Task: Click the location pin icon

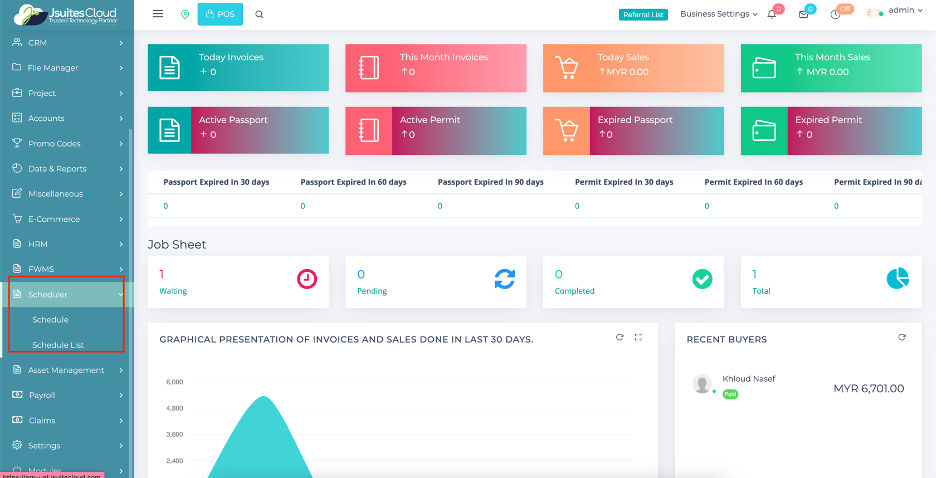Action: pos(184,14)
